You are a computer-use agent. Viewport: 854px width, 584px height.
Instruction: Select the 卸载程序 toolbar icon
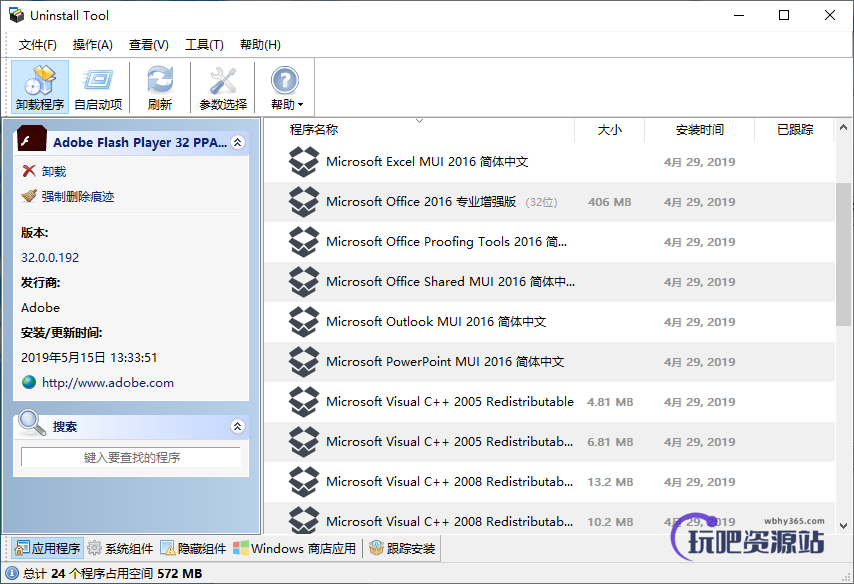click(x=40, y=87)
